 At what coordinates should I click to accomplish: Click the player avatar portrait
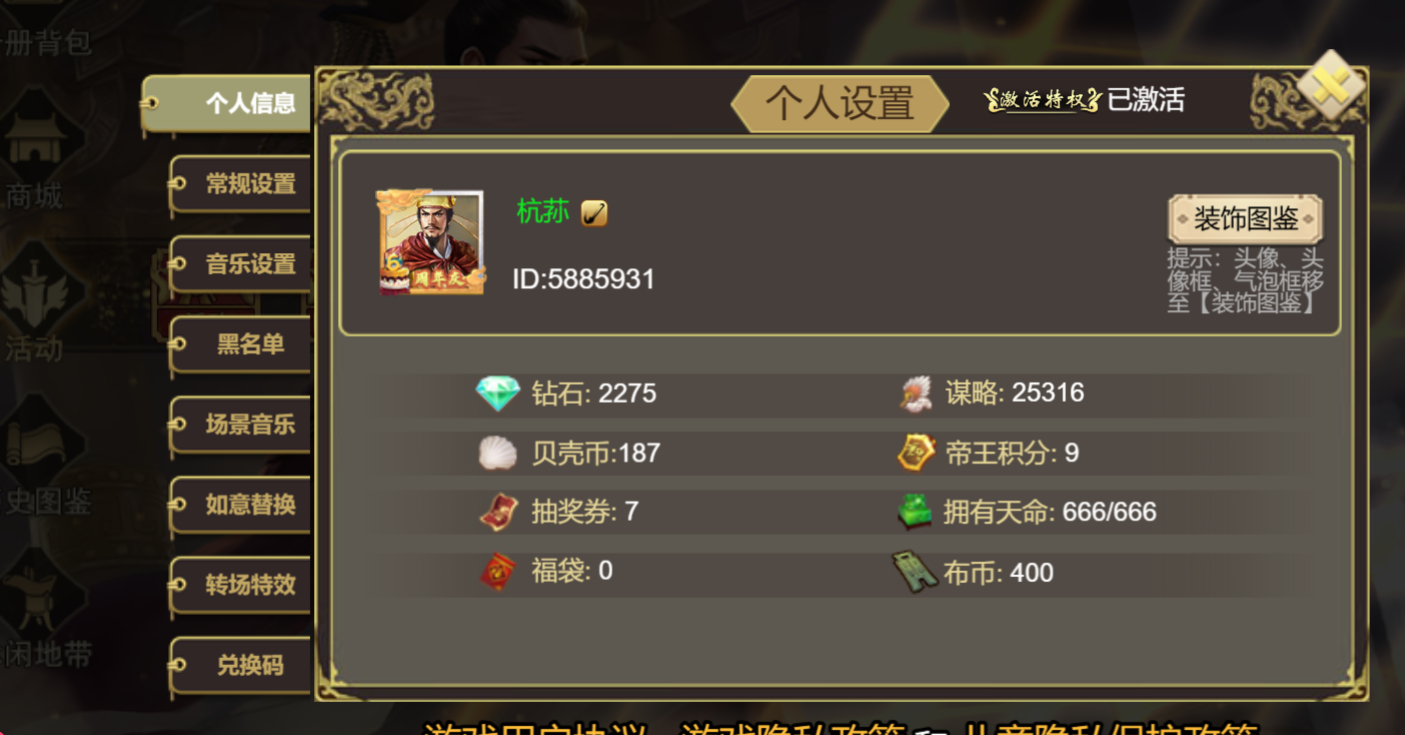pyautogui.click(x=430, y=242)
